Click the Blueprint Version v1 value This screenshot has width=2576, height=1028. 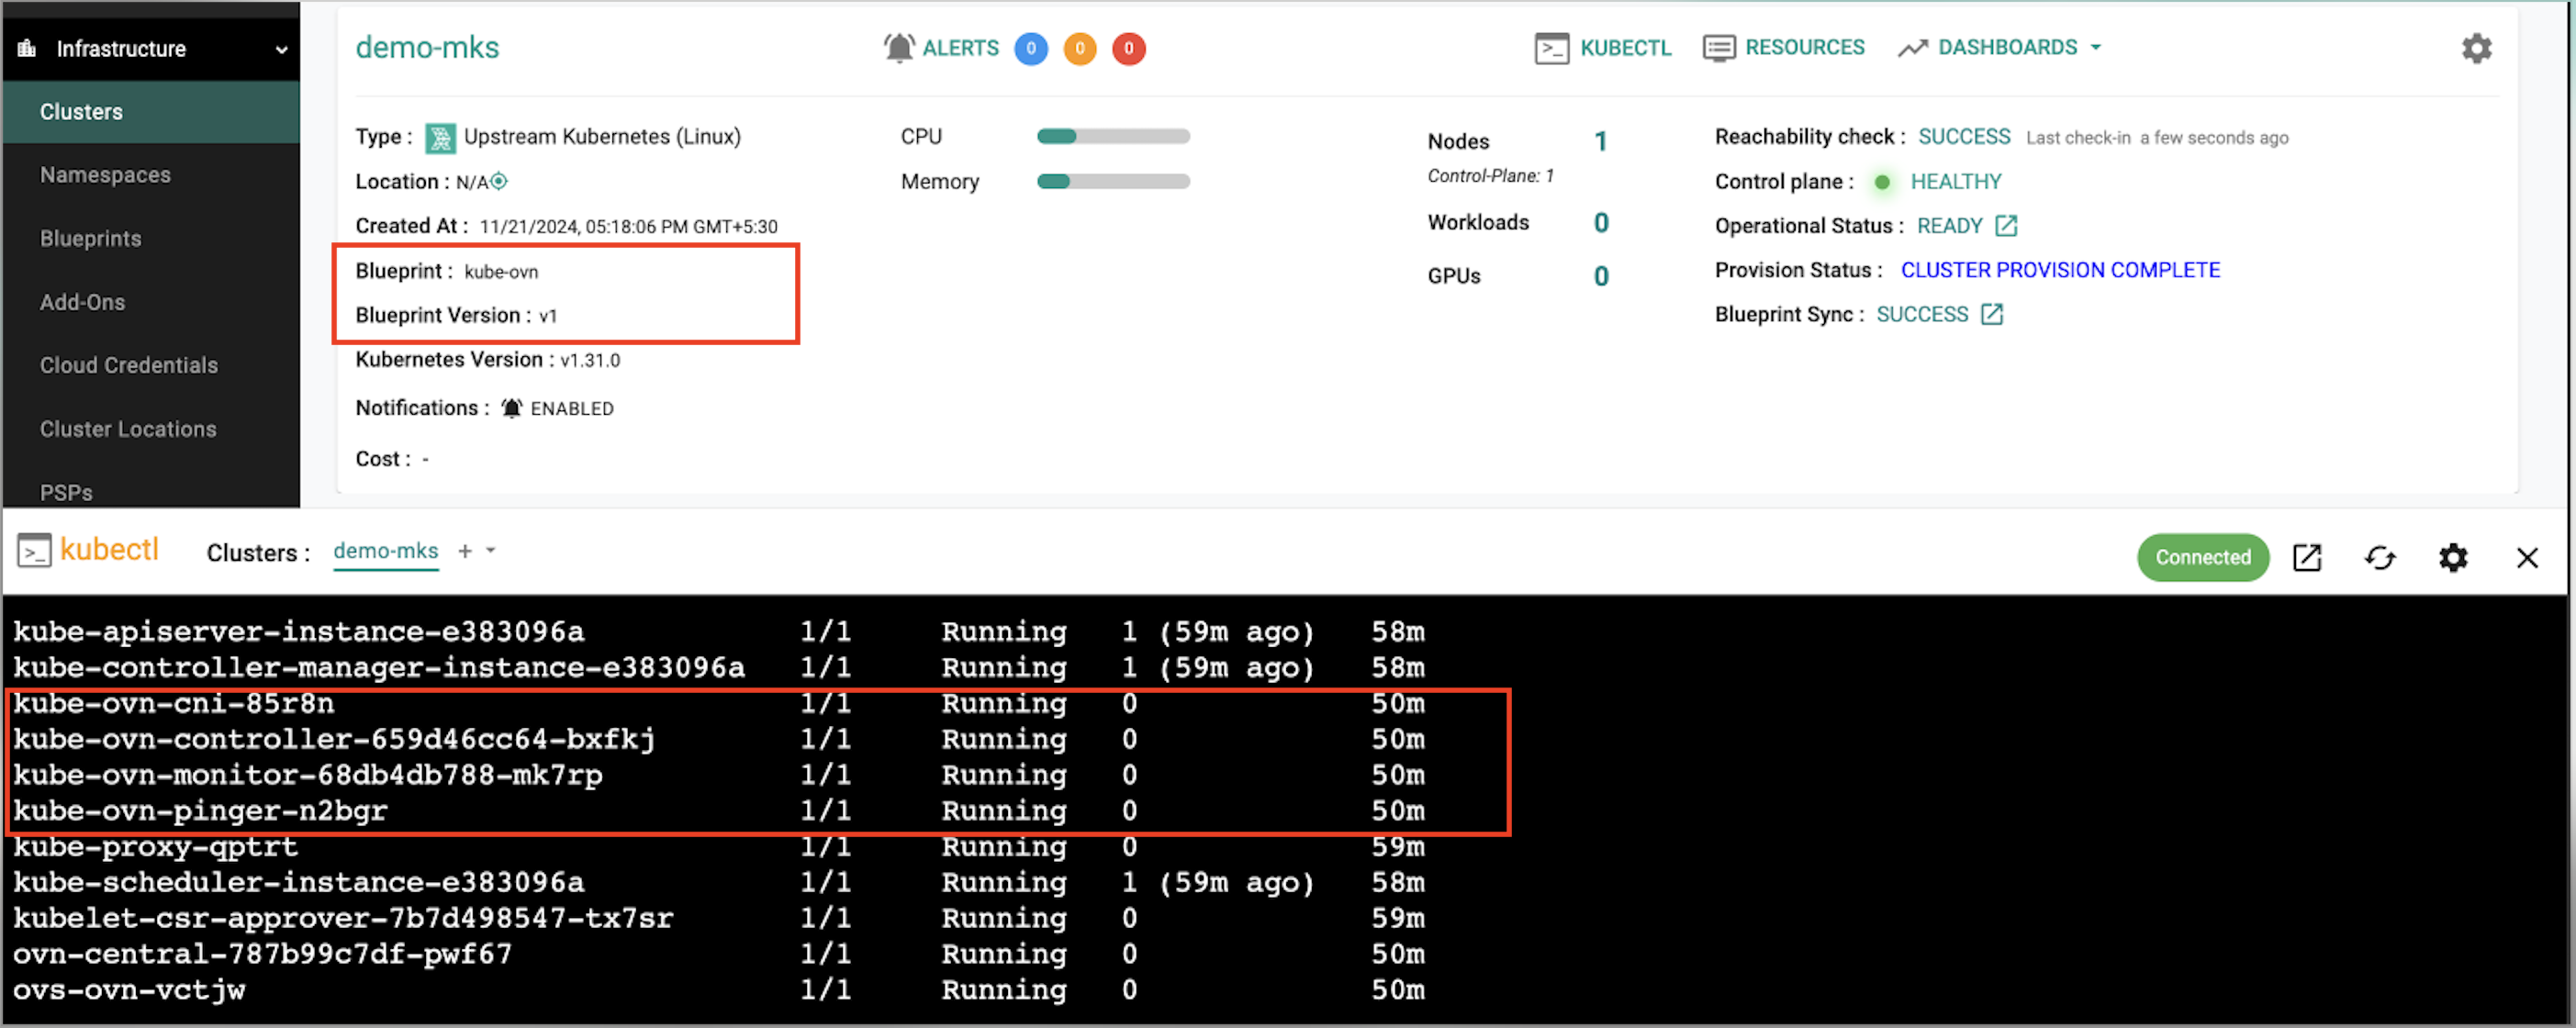click(x=547, y=316)
